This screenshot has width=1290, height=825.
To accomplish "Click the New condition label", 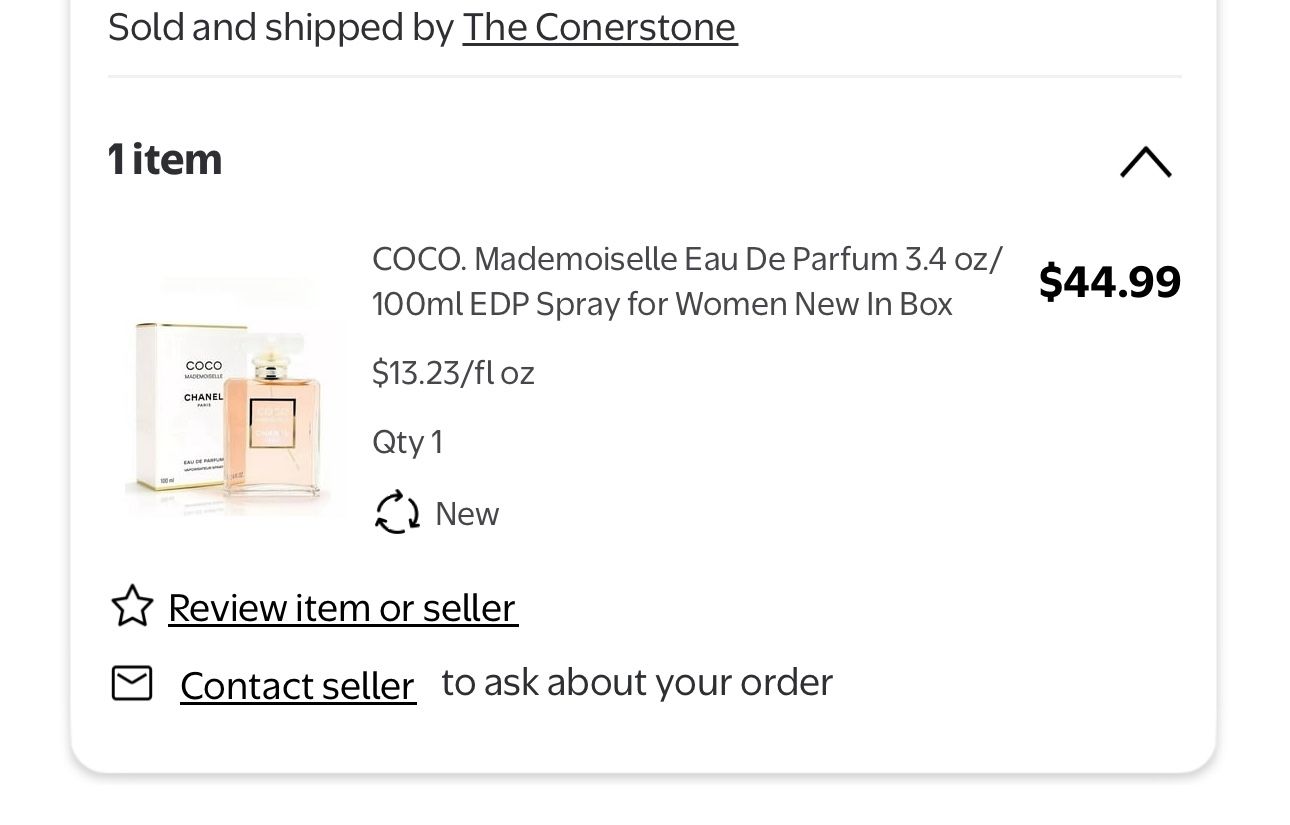I will [467, 514].
